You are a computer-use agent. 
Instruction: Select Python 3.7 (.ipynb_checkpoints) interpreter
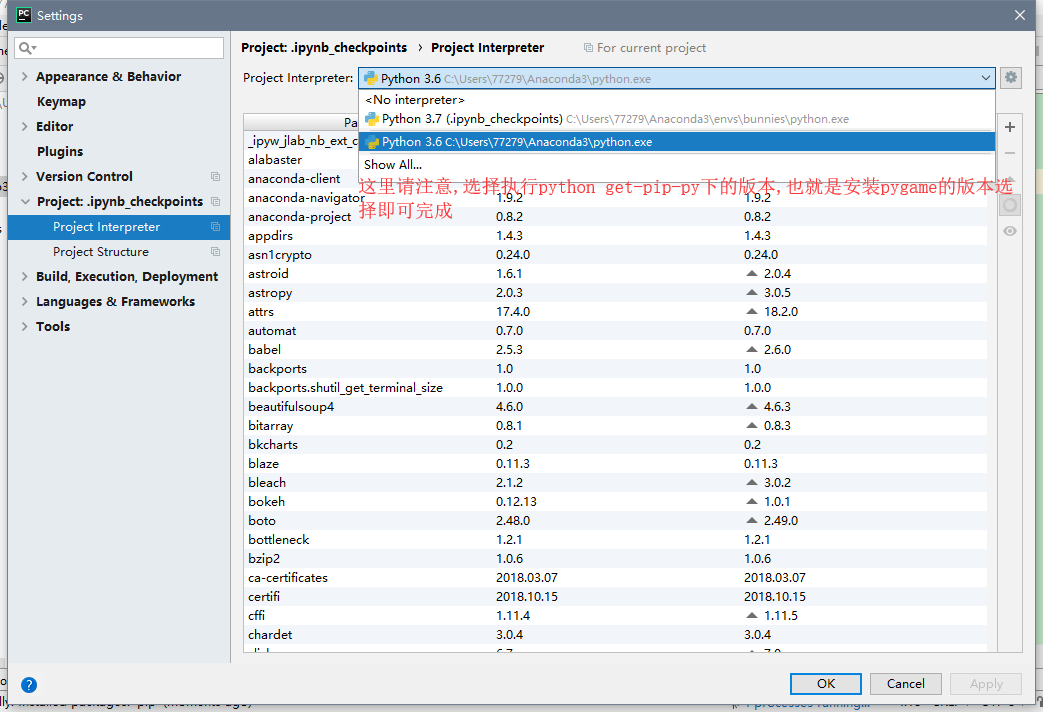pos(676,119)
